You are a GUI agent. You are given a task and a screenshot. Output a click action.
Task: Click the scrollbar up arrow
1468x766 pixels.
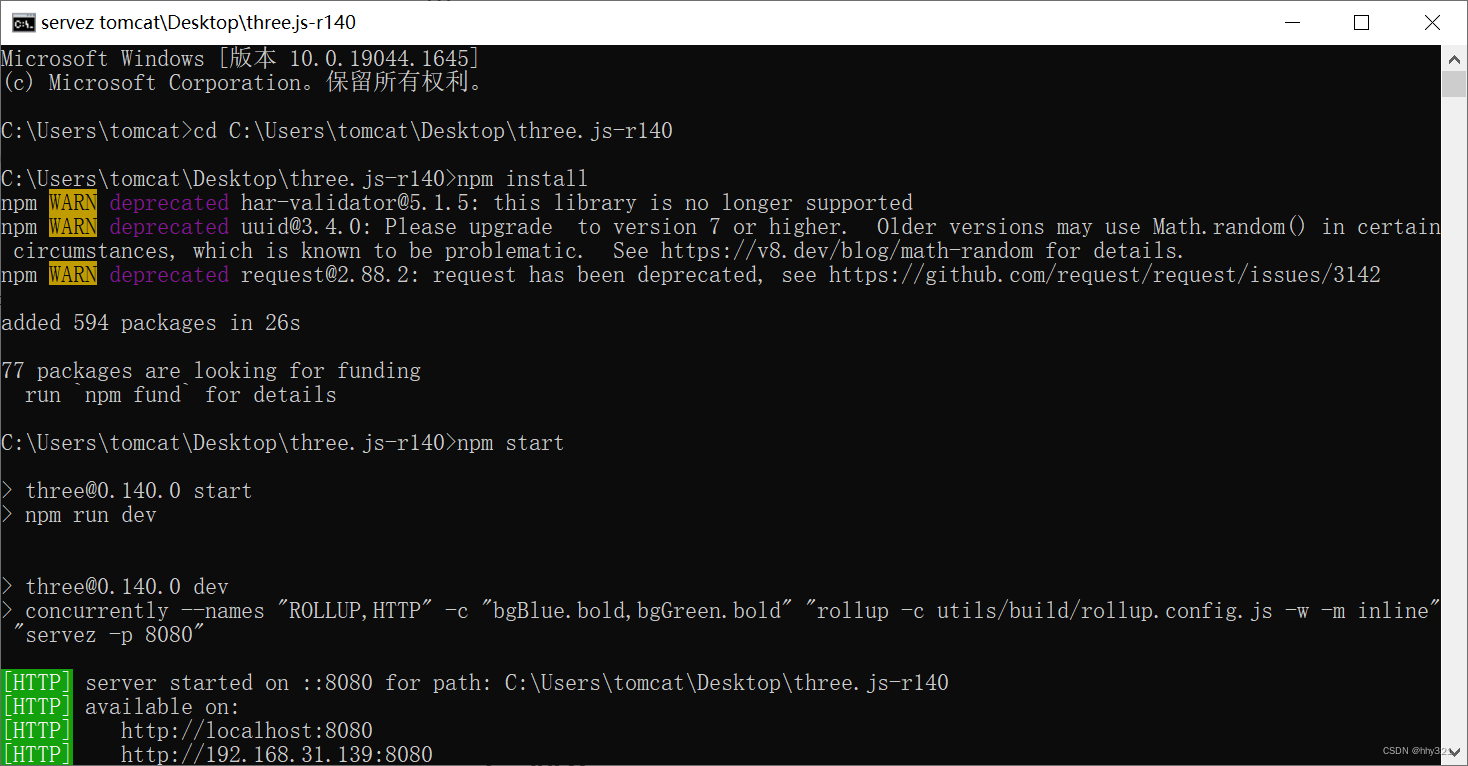tap(1456, 57)
